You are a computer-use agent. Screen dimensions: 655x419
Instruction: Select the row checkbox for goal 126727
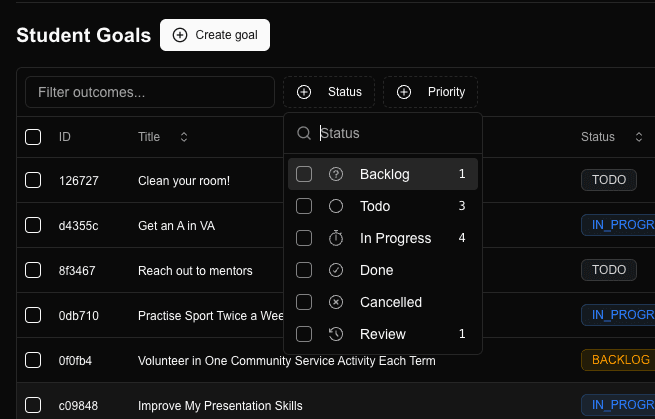(33, 180)
